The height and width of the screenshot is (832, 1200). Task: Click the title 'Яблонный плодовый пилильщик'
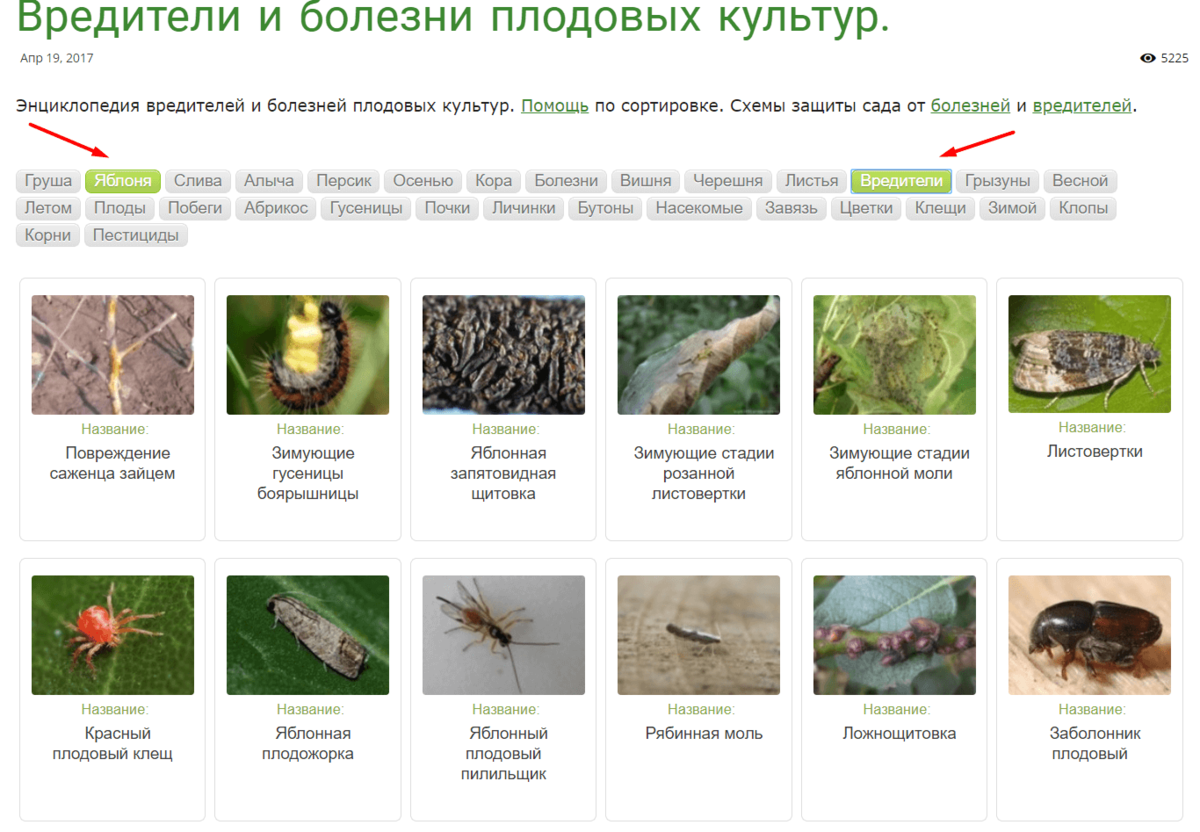[x=503, y=753]
